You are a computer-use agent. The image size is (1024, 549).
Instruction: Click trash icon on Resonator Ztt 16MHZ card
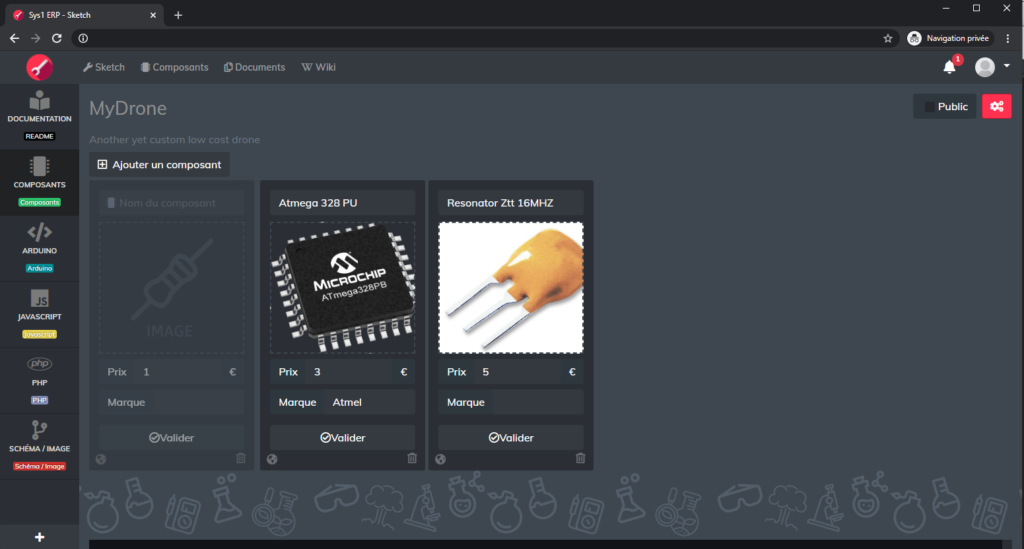coord(580,458)
